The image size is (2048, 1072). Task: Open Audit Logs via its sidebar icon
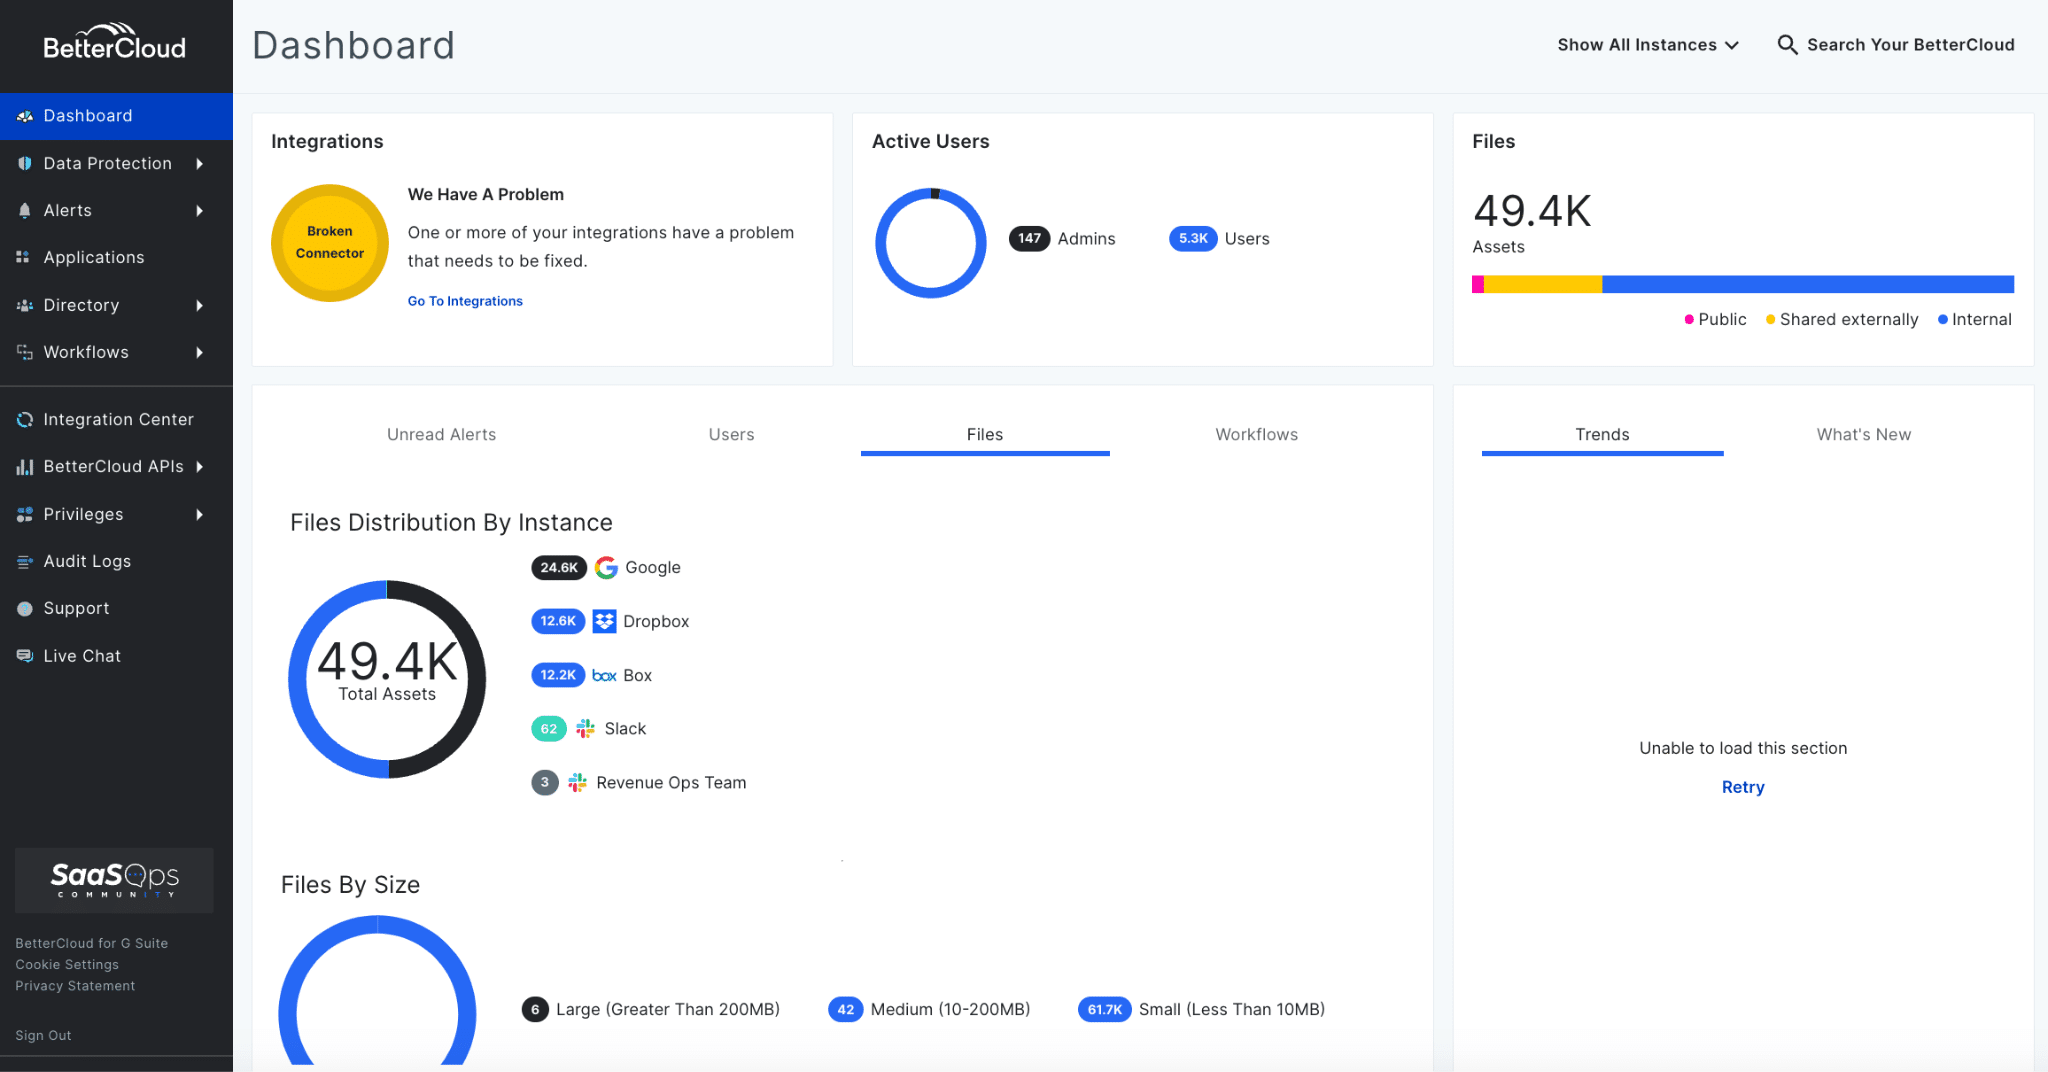pos(24,561)
